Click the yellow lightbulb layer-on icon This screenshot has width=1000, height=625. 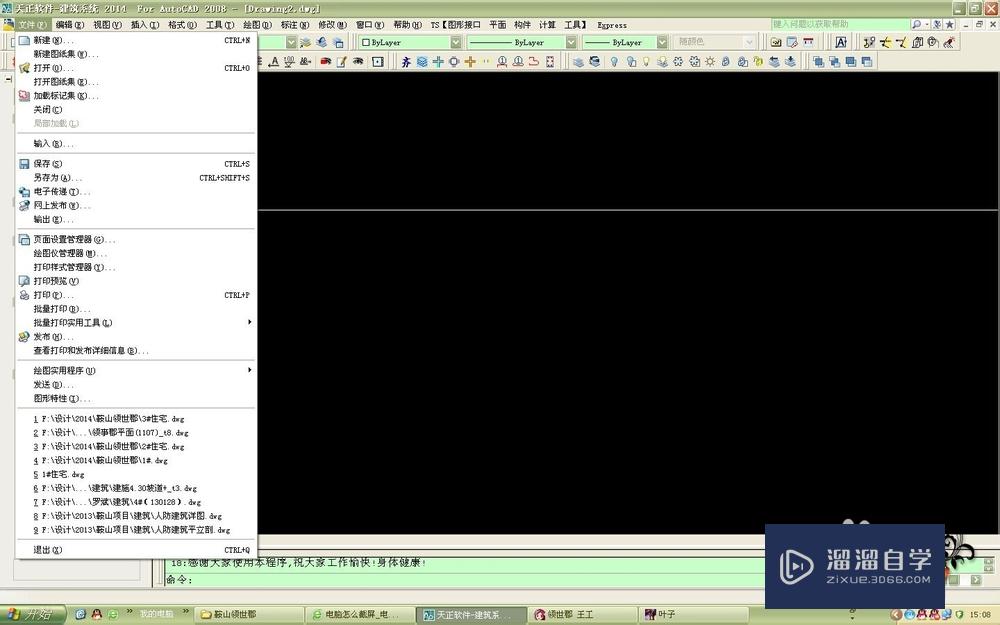(646, 62)
